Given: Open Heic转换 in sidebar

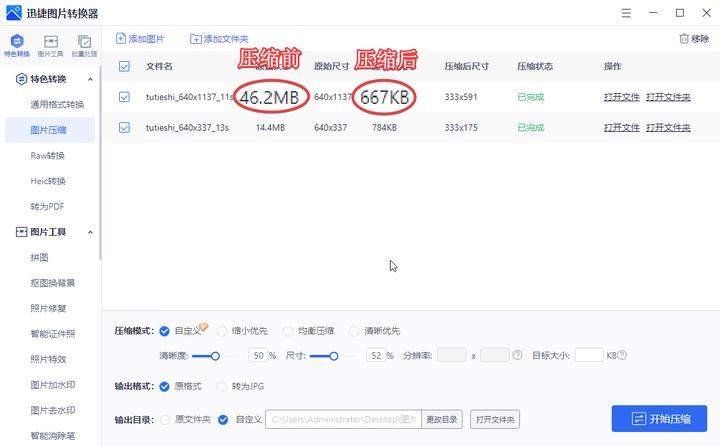Looking at the screenshot, I should (x=48, y=181).
